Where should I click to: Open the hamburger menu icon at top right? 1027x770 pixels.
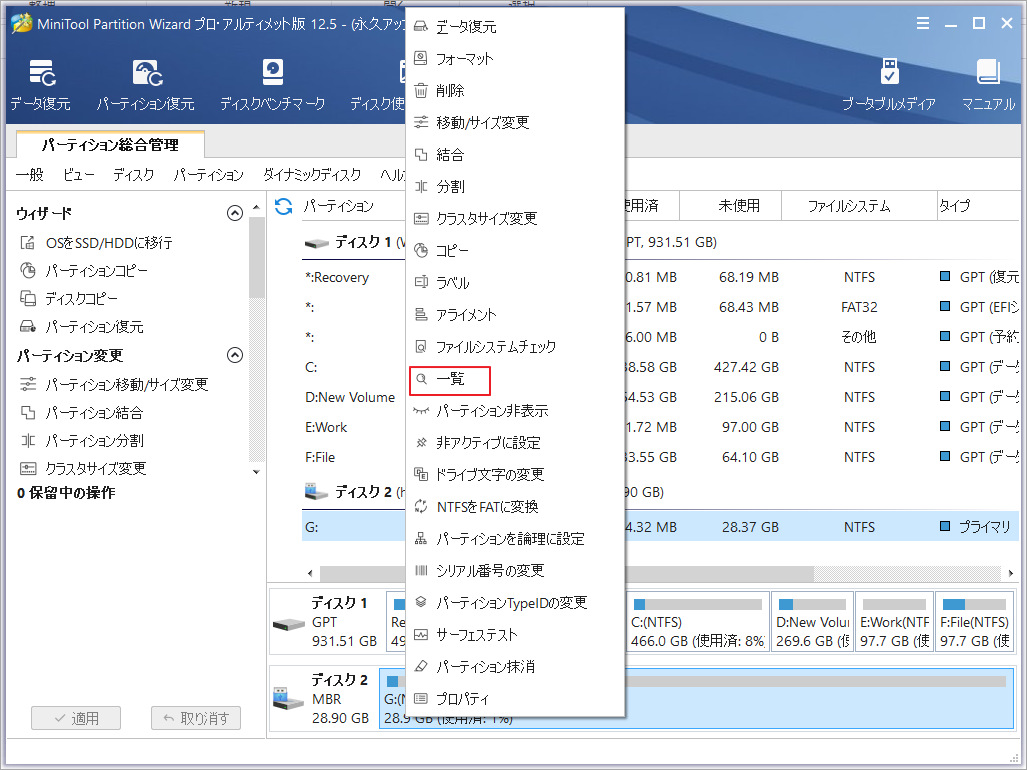click(x=922, y=23)
